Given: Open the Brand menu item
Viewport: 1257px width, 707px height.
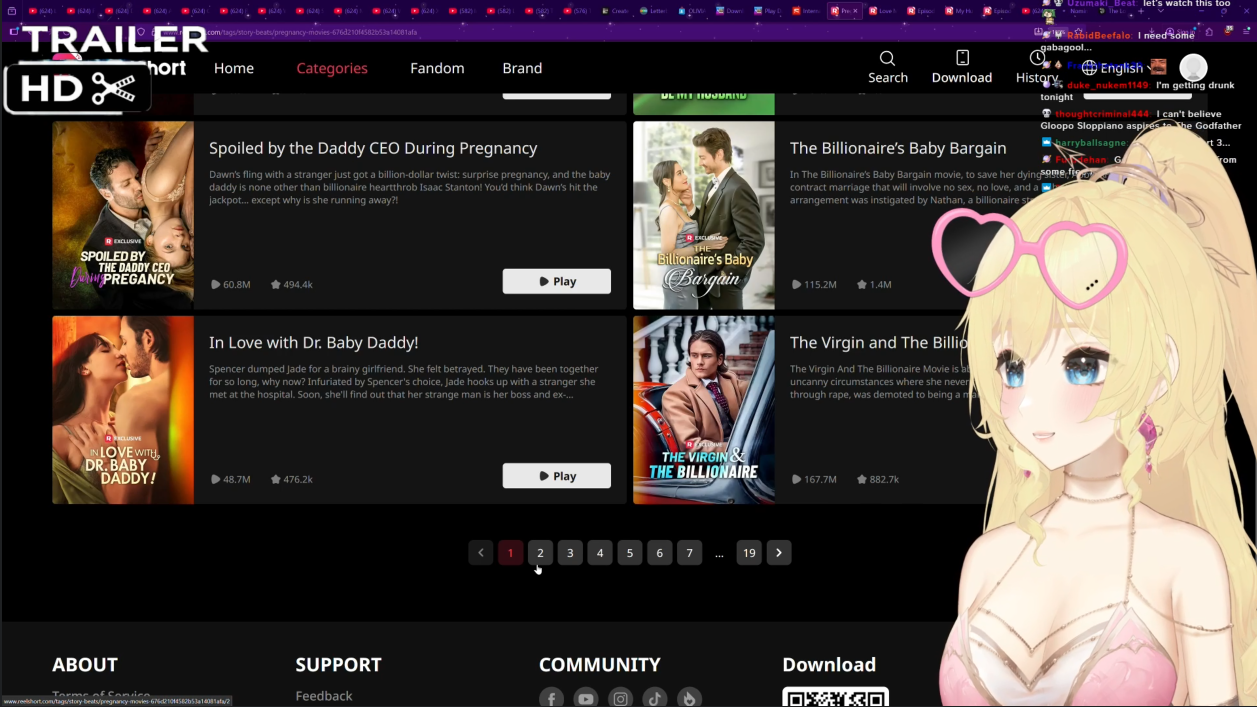Looking at the screenshot, I should (522, 68).
